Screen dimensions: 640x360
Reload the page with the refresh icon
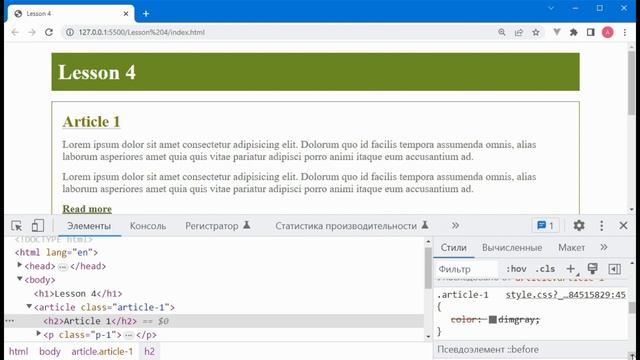49,32
